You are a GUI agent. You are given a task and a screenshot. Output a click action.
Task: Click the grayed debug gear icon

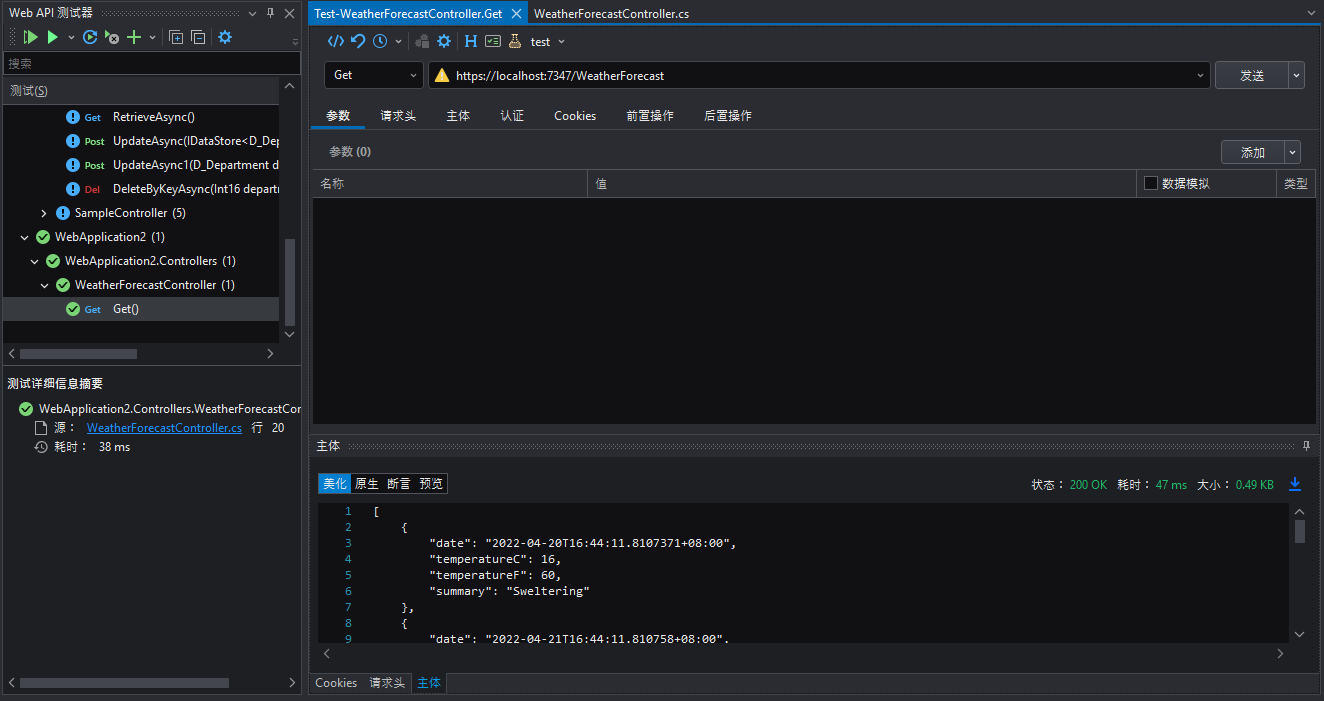pos(422,41)
